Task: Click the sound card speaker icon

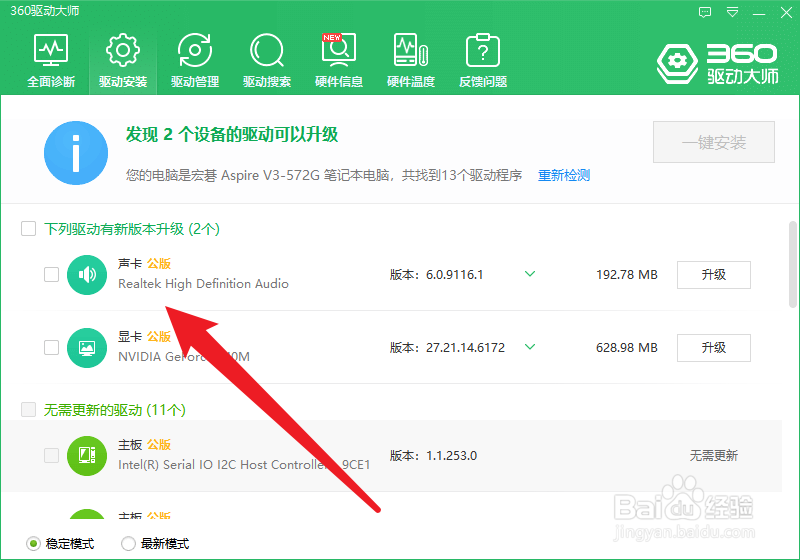Action: 87,275
